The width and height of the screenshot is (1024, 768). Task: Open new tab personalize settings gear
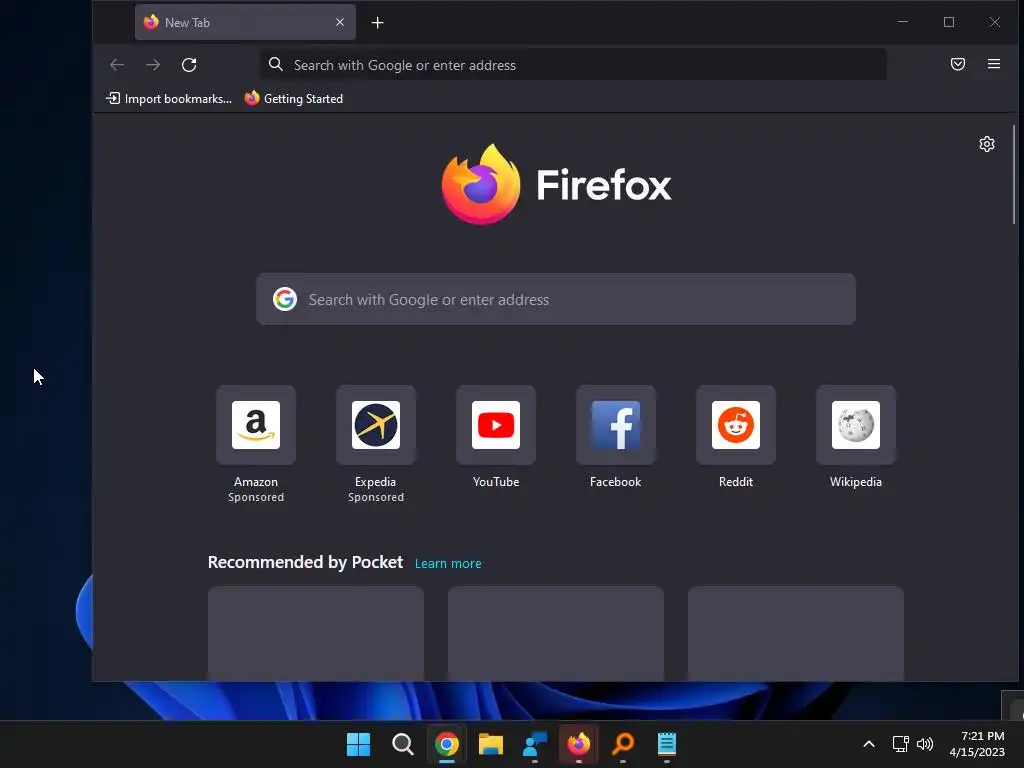(987, 144)
